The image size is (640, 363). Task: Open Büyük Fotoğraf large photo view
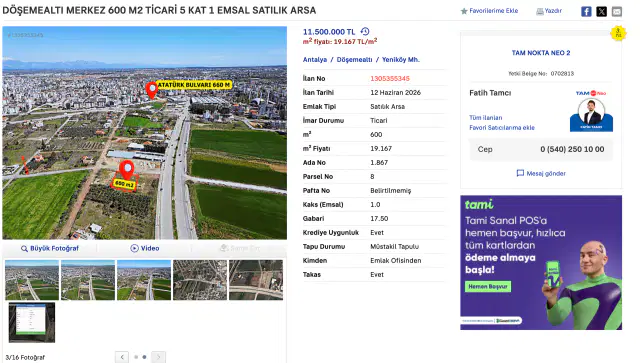(50, 248)
